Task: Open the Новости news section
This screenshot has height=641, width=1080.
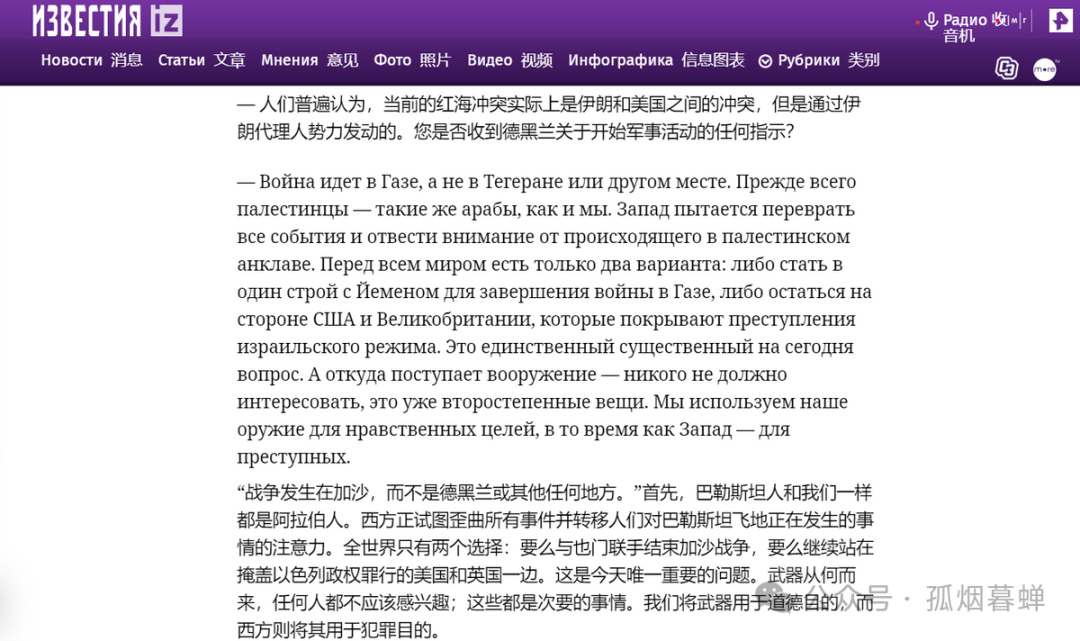Action: click(92, 61)
